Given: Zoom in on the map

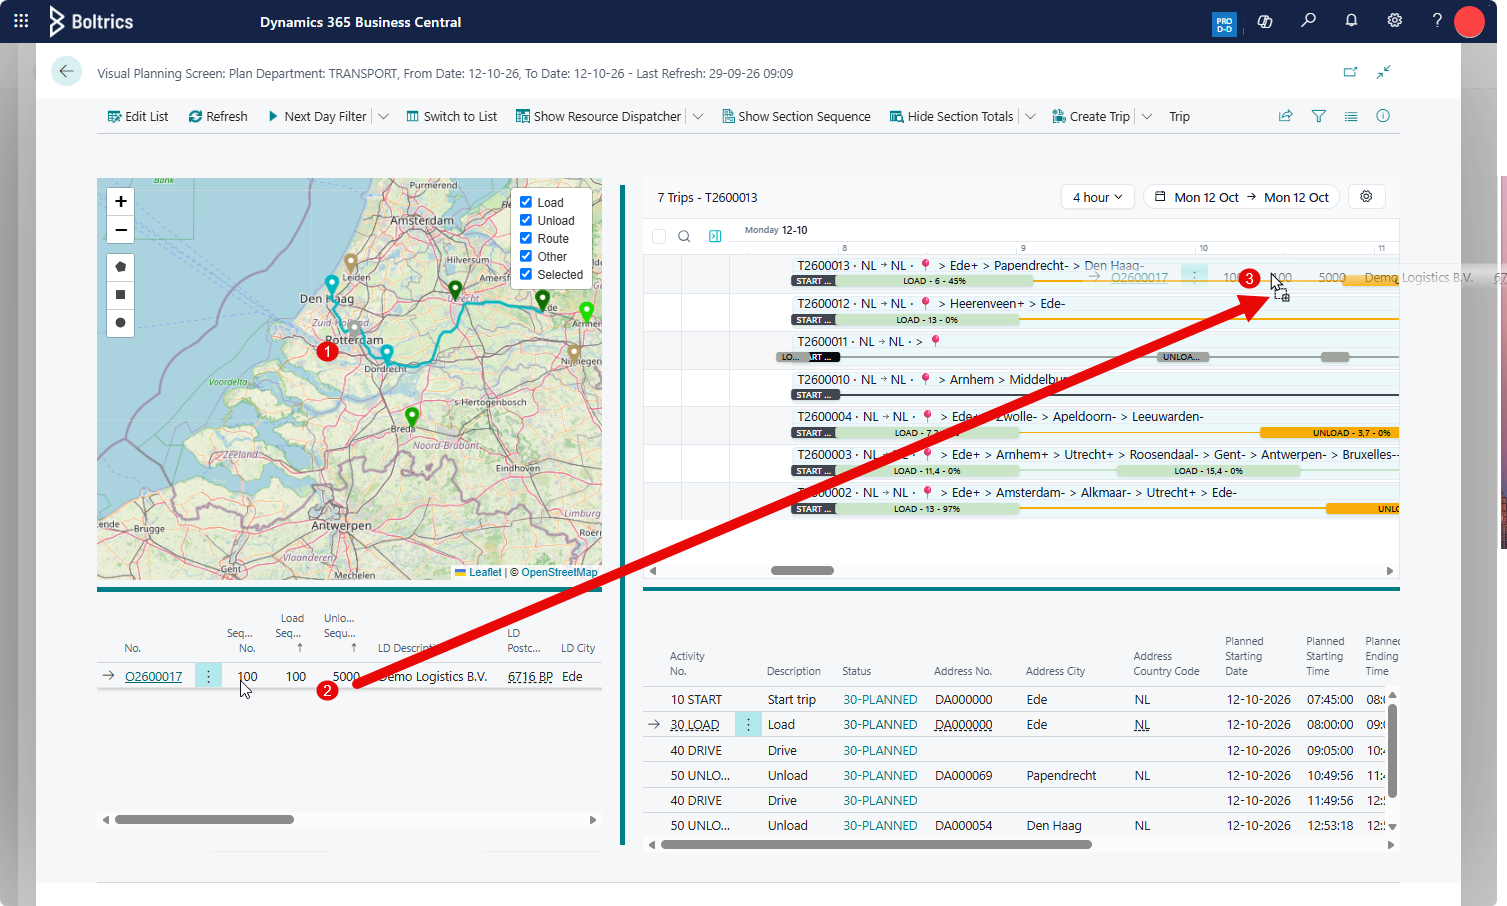Looking at the screenshot, I should click(121, 202).
